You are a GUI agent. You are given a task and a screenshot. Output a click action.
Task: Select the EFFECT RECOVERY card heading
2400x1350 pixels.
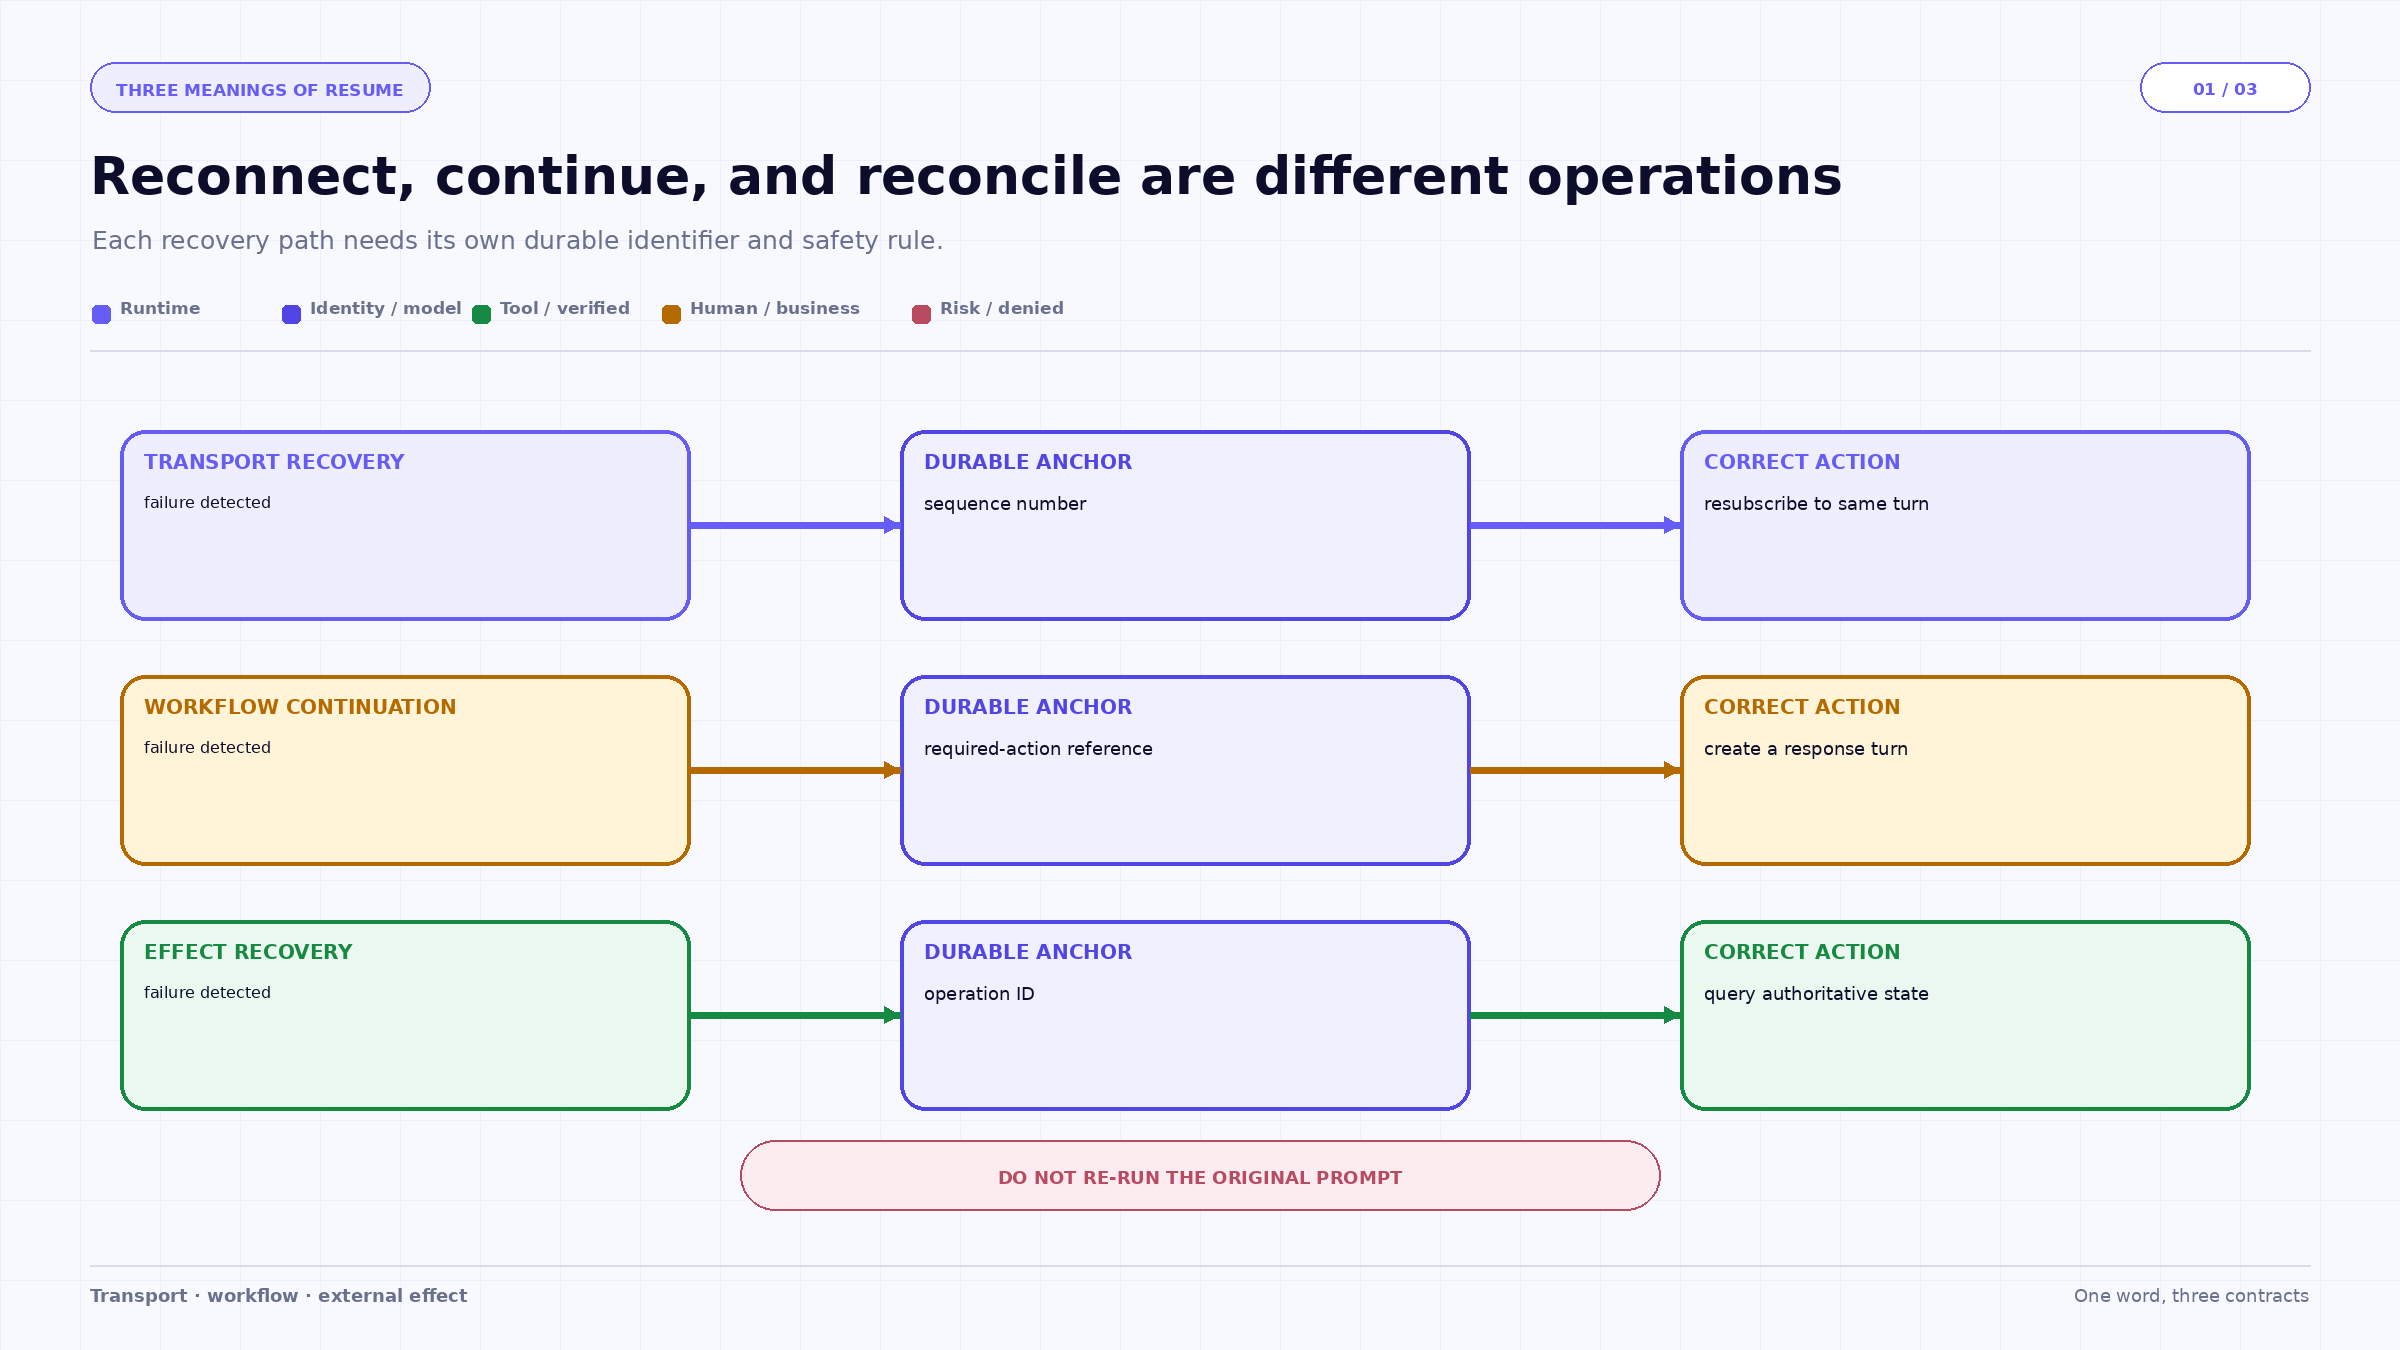point(248,952)
